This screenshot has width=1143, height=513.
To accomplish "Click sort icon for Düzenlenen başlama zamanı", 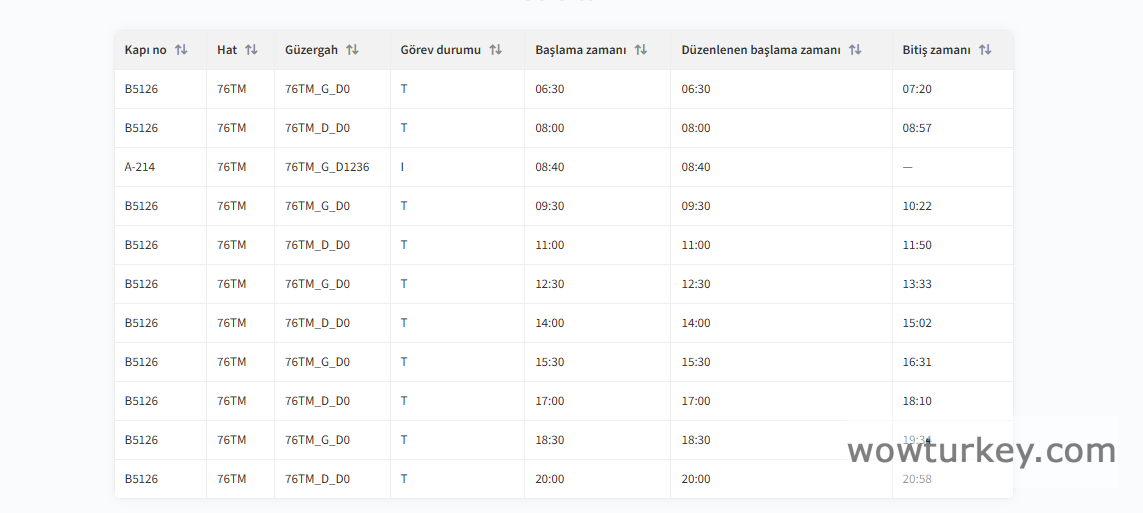I will (855, 50).
